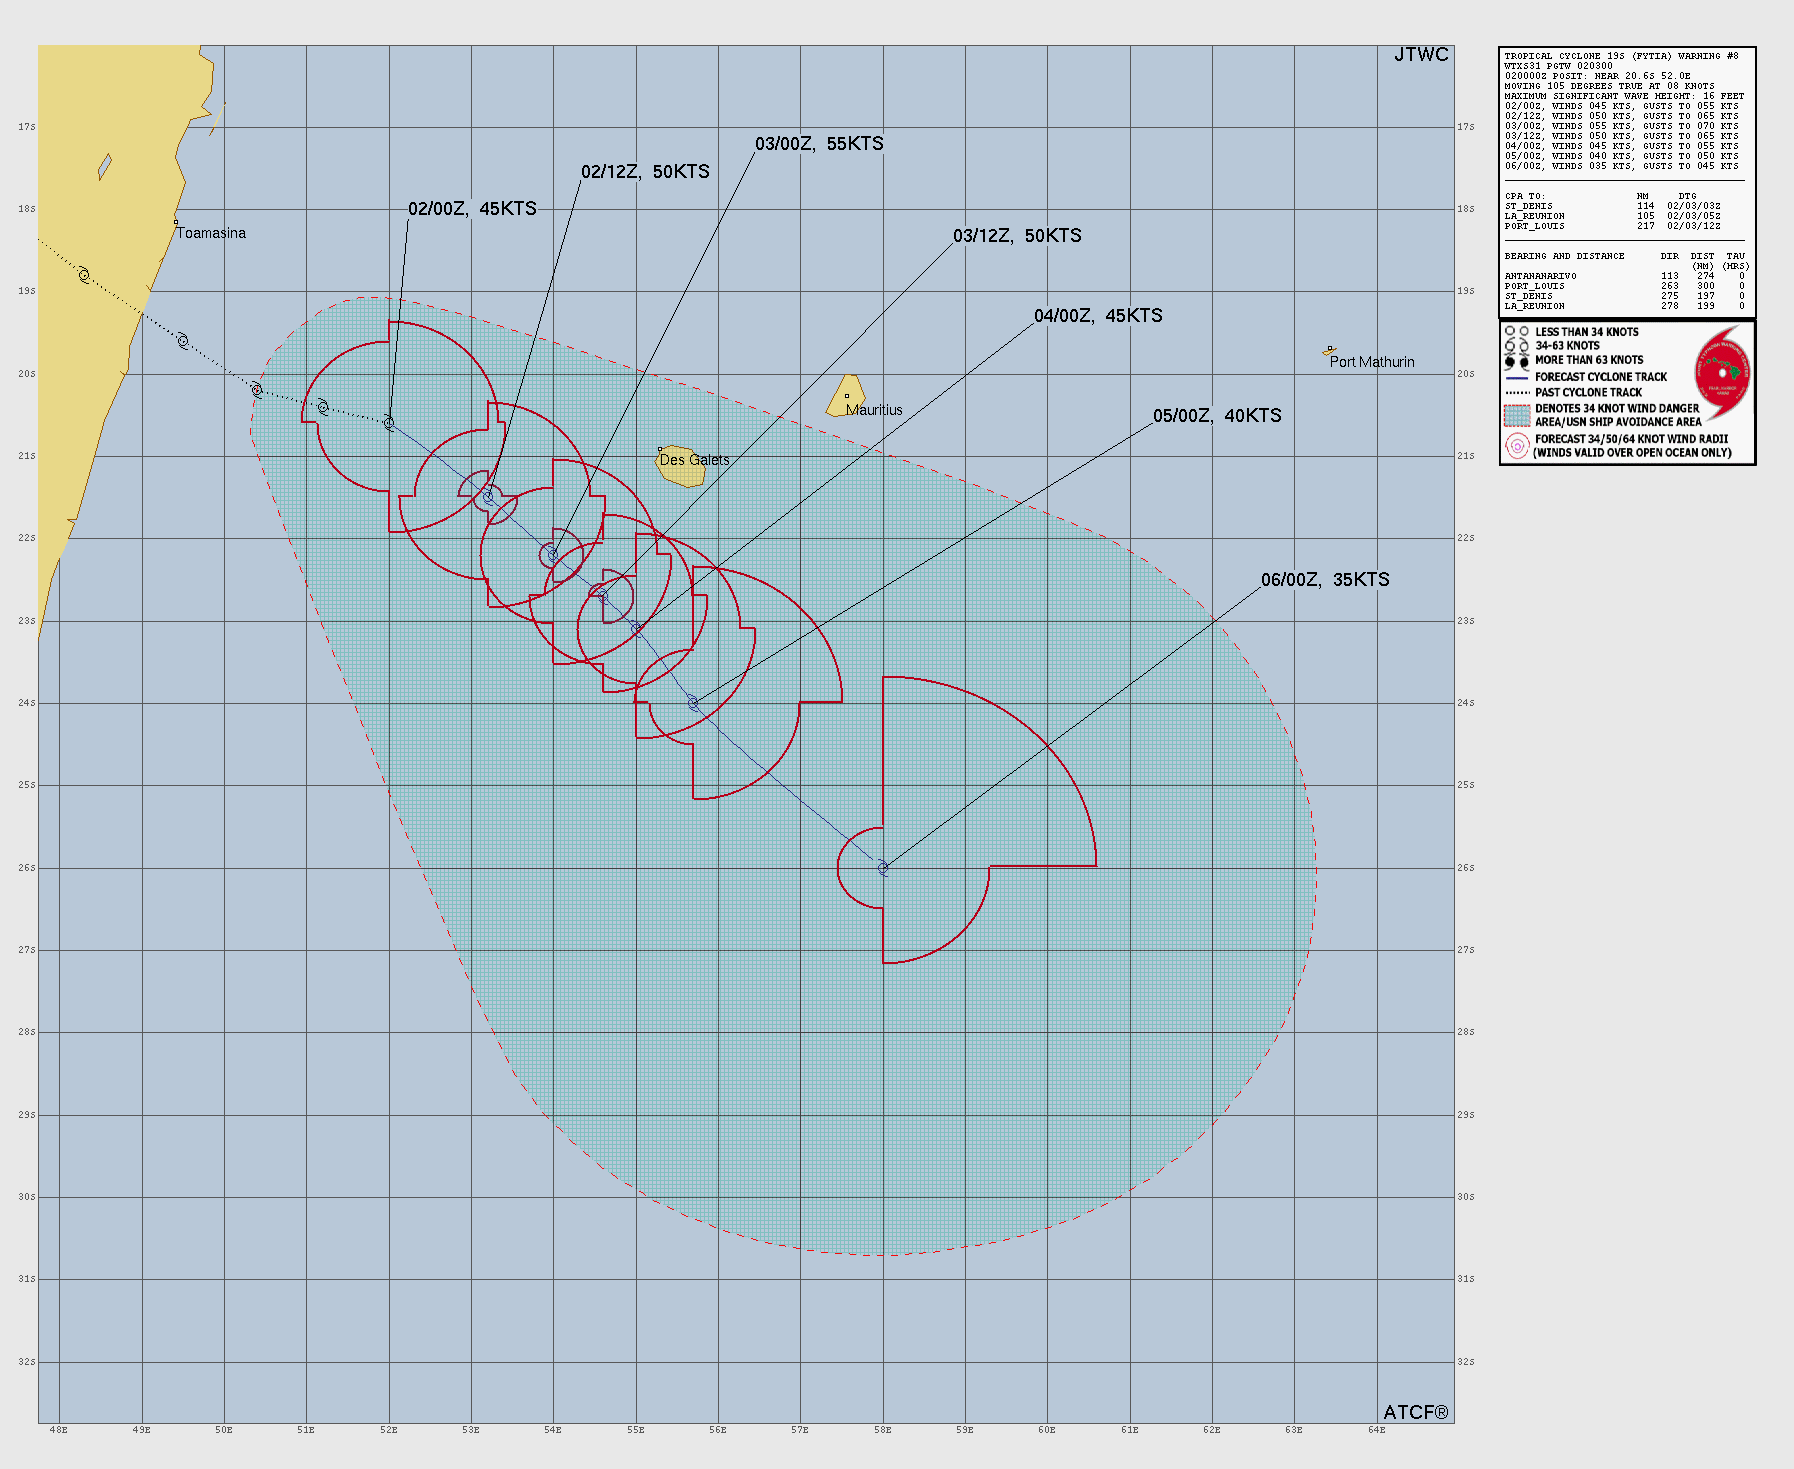Click the '03/00Z, 55KTS' forecast label

click(819, 144)
